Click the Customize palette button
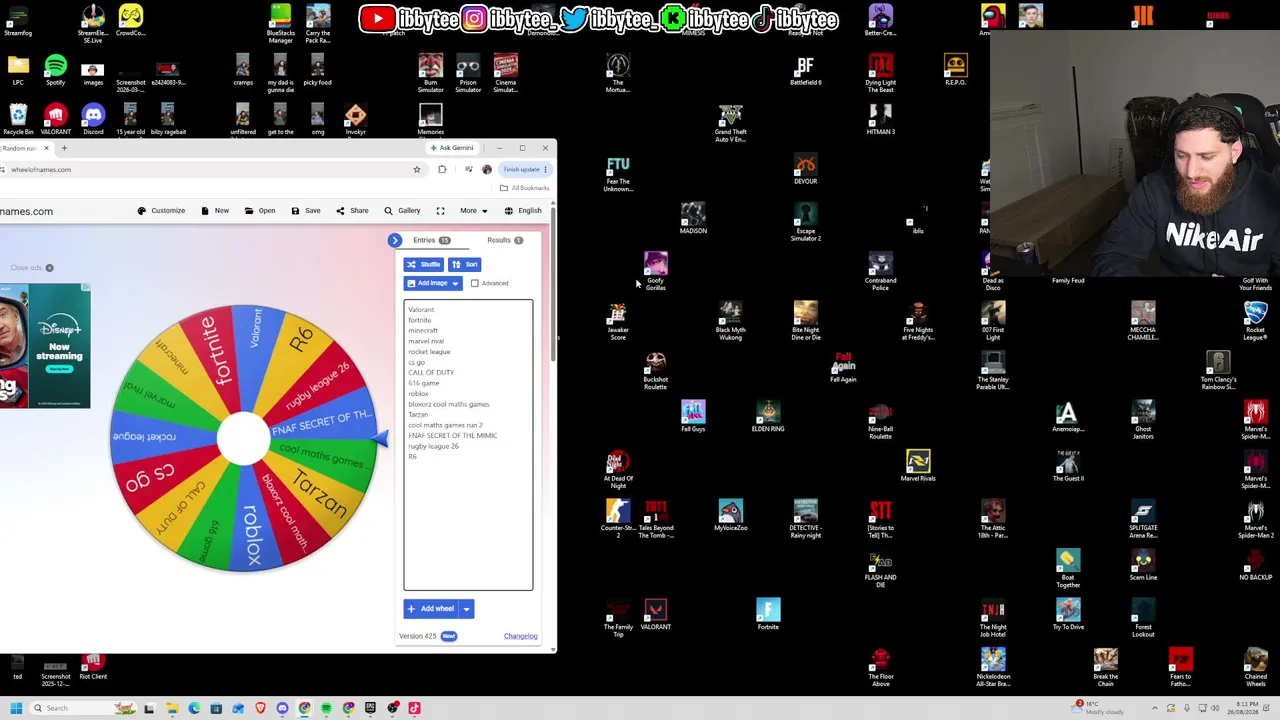Viewport: 1280px width, 720px height. pos(161,211)
